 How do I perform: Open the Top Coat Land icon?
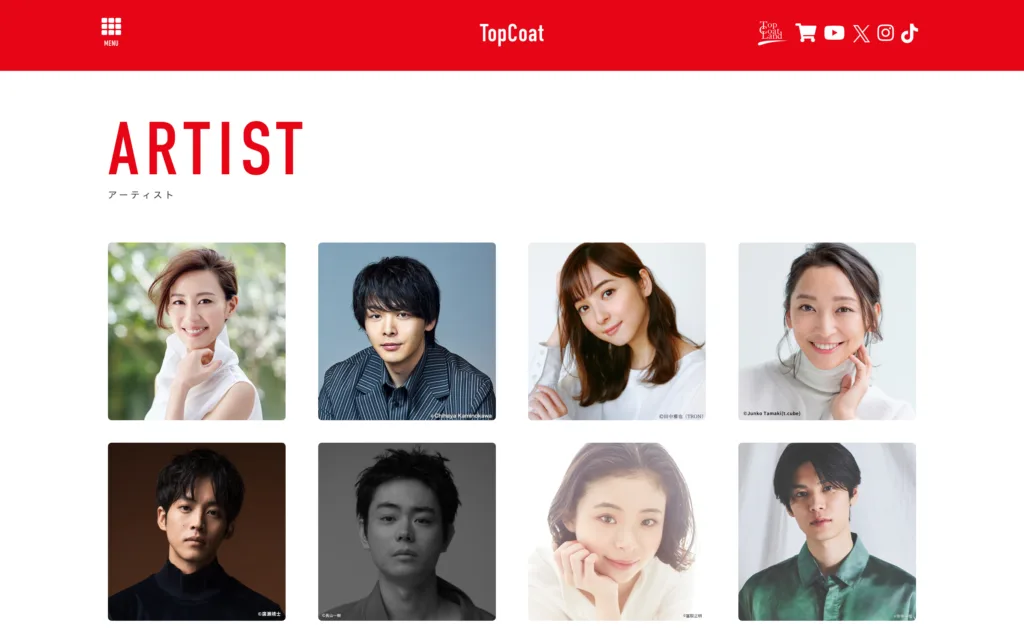click(771, 33)
